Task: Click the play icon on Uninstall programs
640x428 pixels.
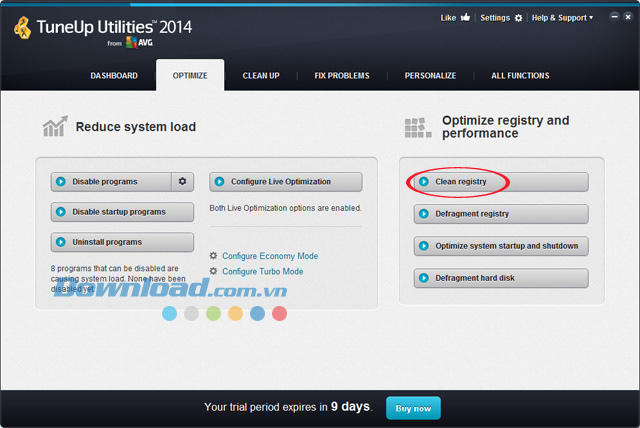Action: [61, 242]
